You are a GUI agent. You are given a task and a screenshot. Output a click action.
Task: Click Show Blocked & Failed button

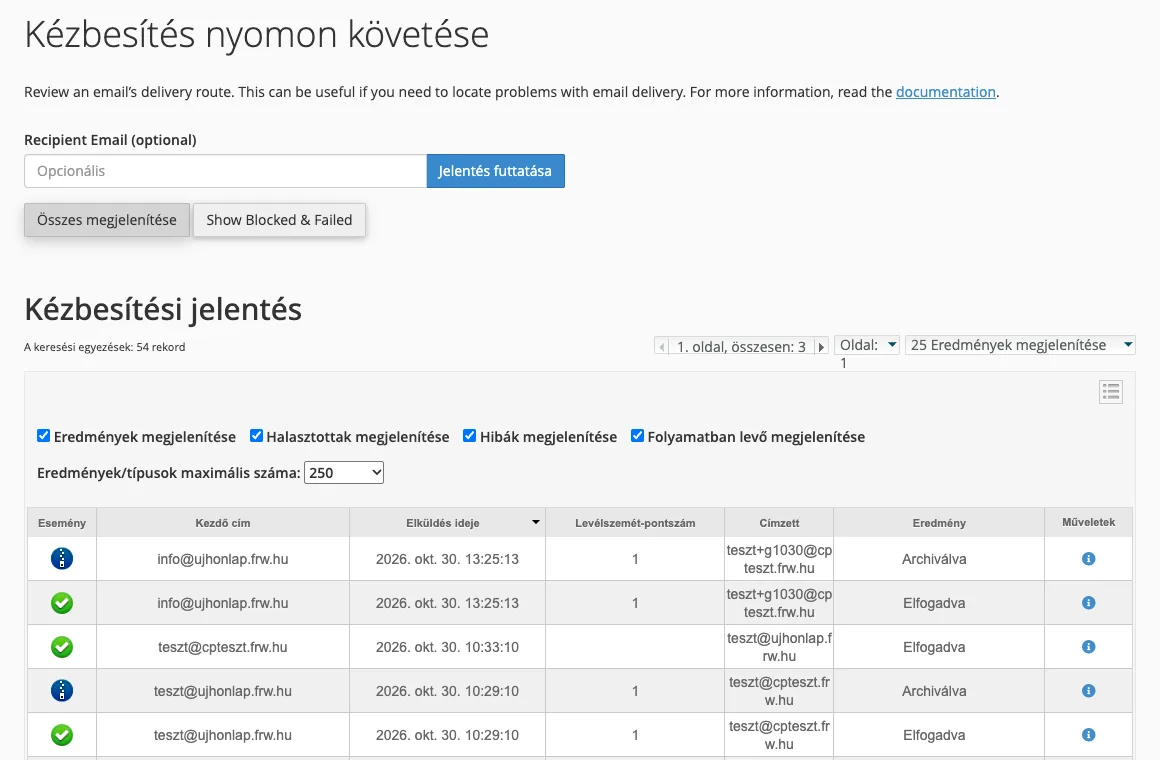point(279,220)
